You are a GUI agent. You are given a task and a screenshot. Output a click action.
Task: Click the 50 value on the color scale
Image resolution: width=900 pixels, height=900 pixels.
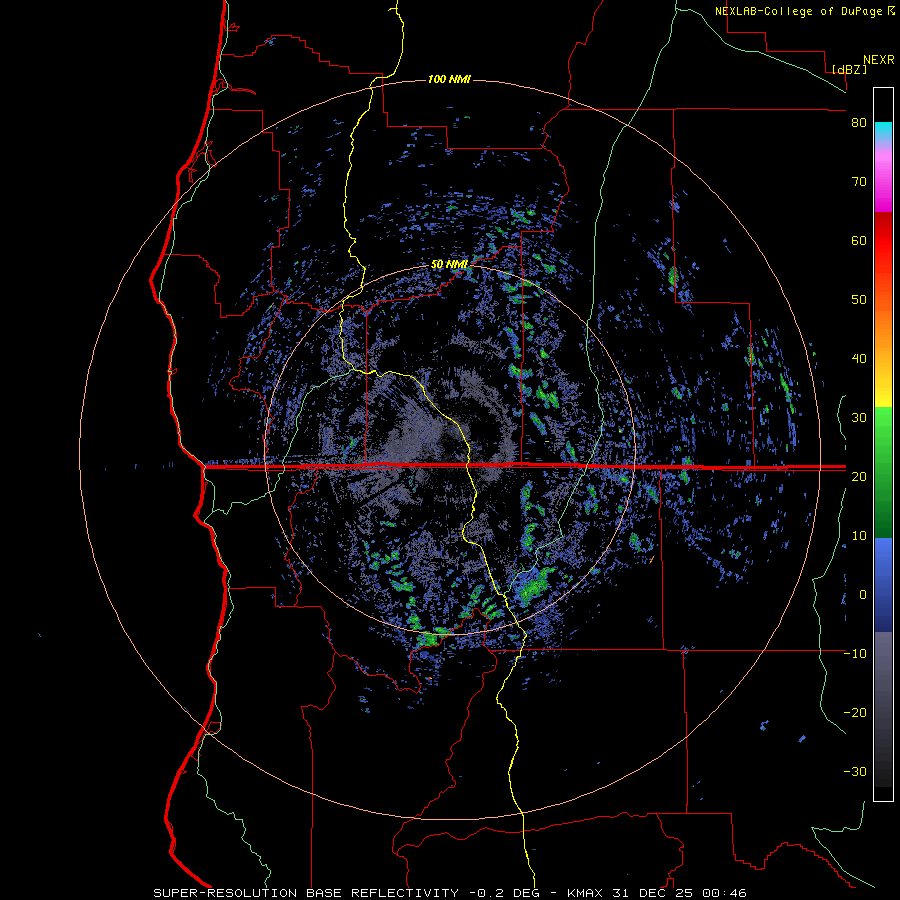pyautogui.click(x=859, y=300)
